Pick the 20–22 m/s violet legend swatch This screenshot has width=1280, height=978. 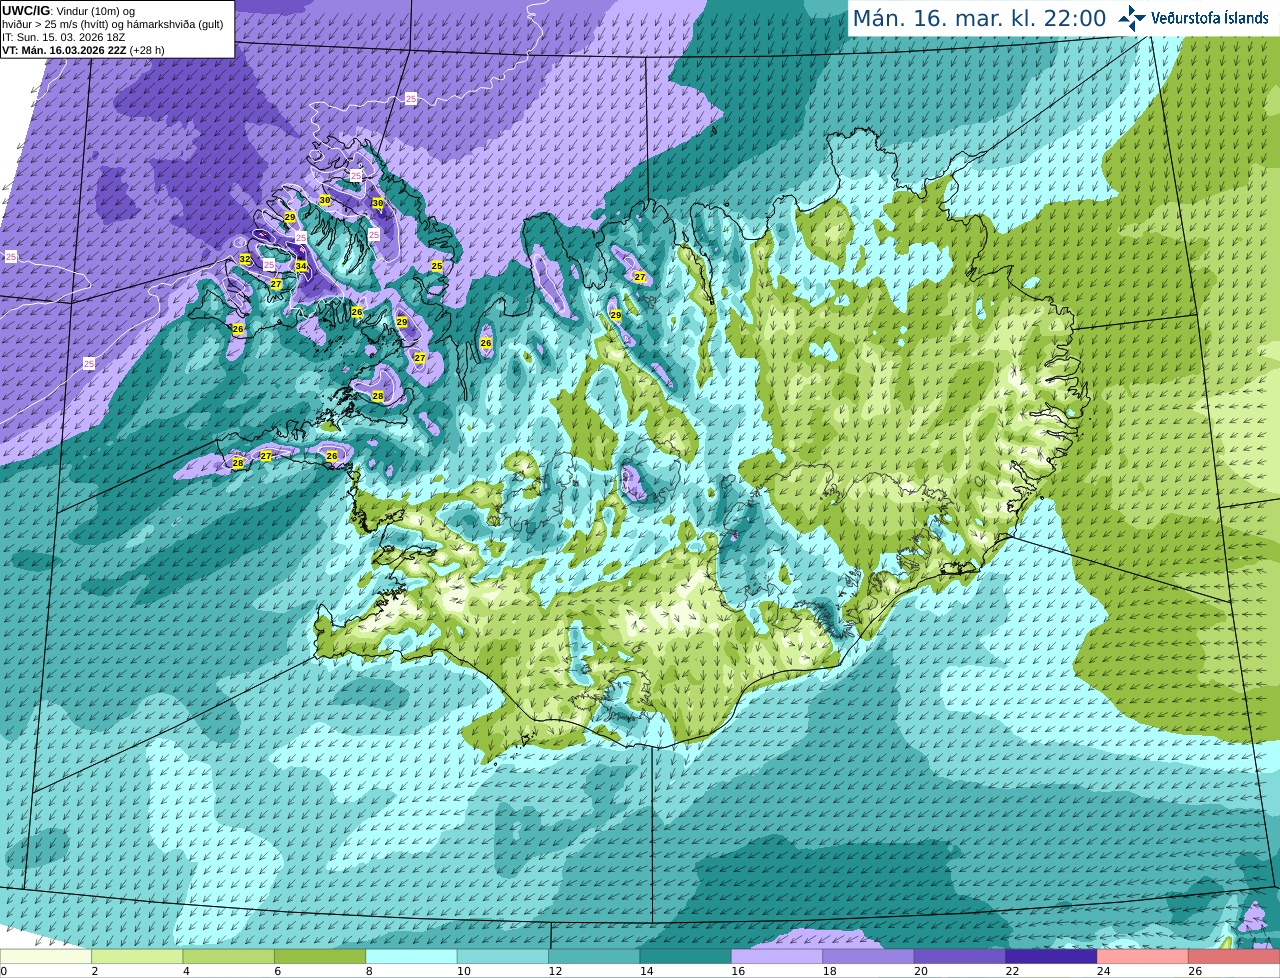959,956
